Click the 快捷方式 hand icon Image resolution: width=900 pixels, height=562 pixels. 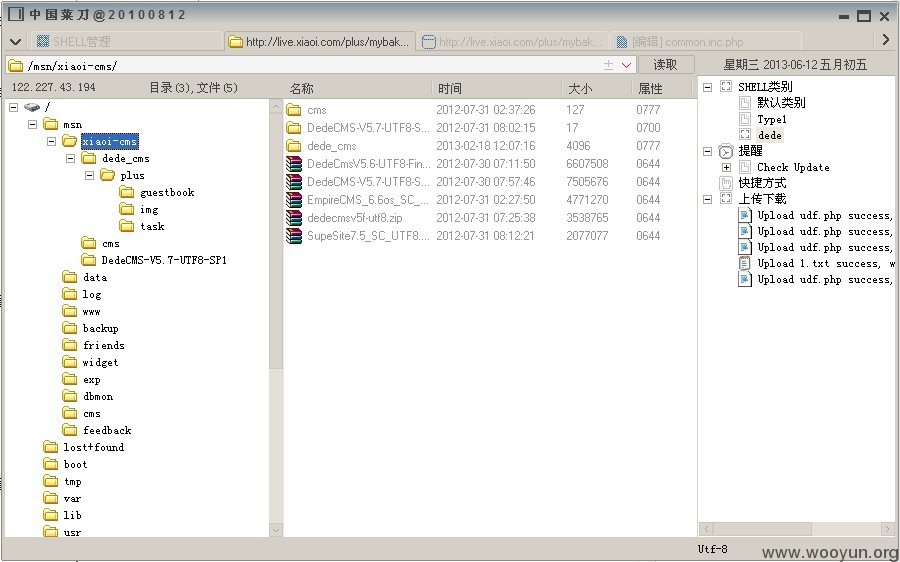point(726,183)
